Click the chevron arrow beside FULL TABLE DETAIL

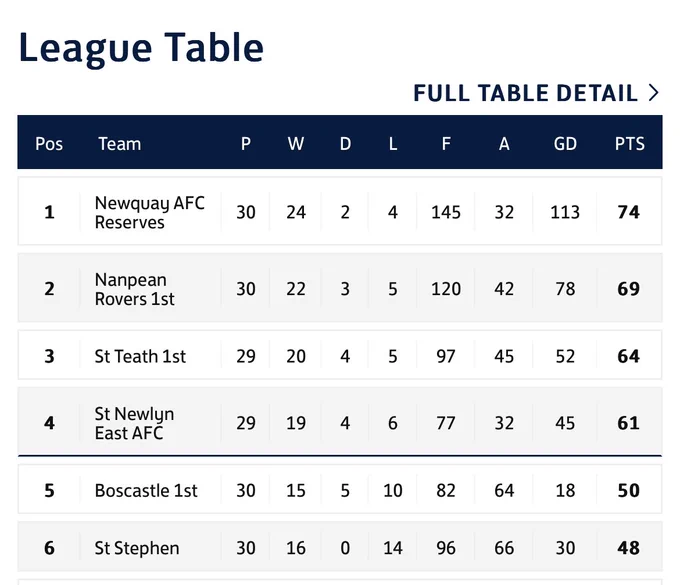tap(654, 93)
